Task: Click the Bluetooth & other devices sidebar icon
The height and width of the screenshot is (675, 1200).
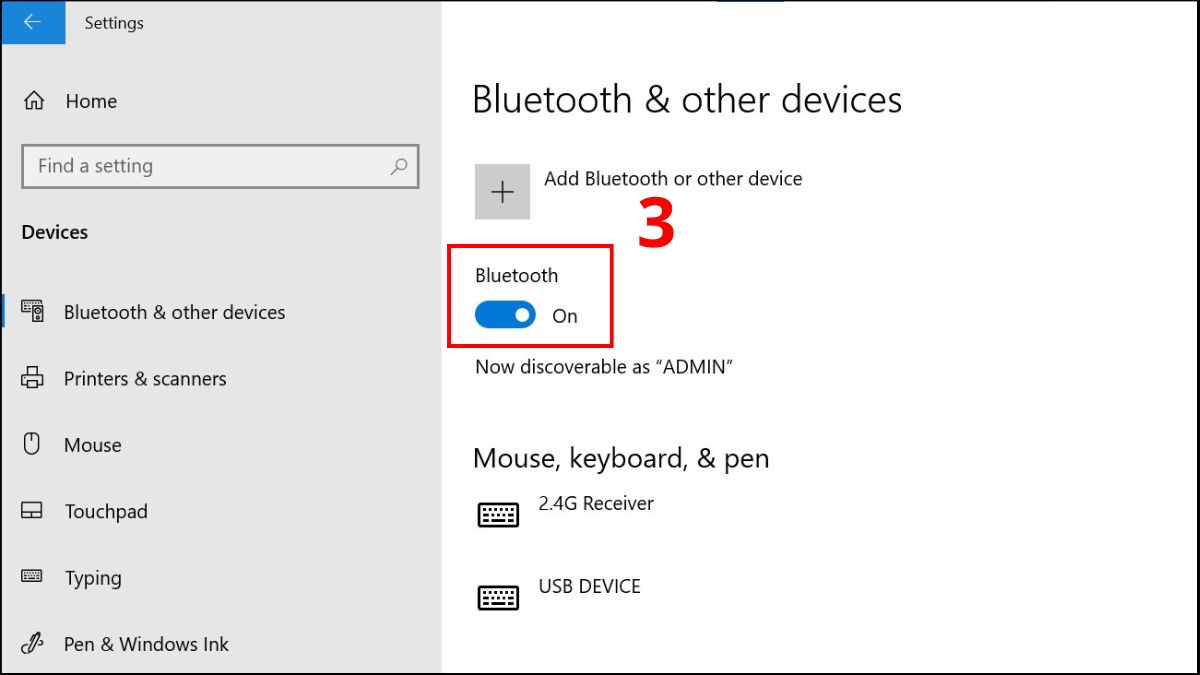Action: 33,311
